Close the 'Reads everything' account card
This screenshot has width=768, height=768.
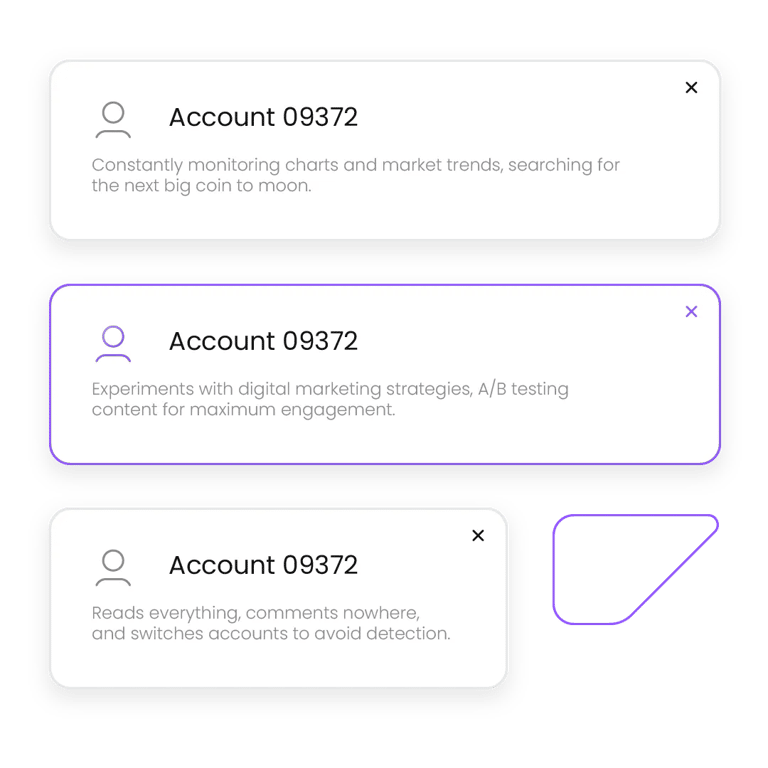[x=478, y=535]
